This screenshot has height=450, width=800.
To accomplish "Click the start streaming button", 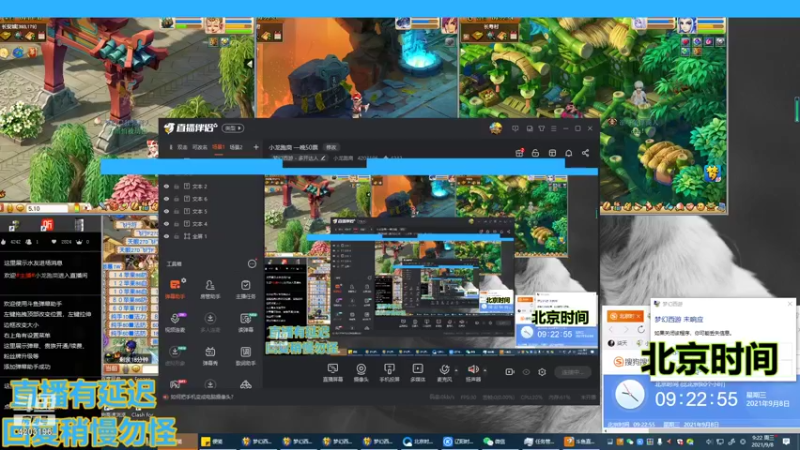I will point(572,372).
